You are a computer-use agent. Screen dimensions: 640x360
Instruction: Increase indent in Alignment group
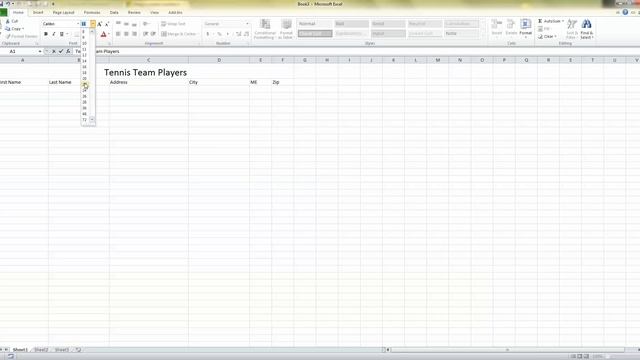(x=153, y=34)
